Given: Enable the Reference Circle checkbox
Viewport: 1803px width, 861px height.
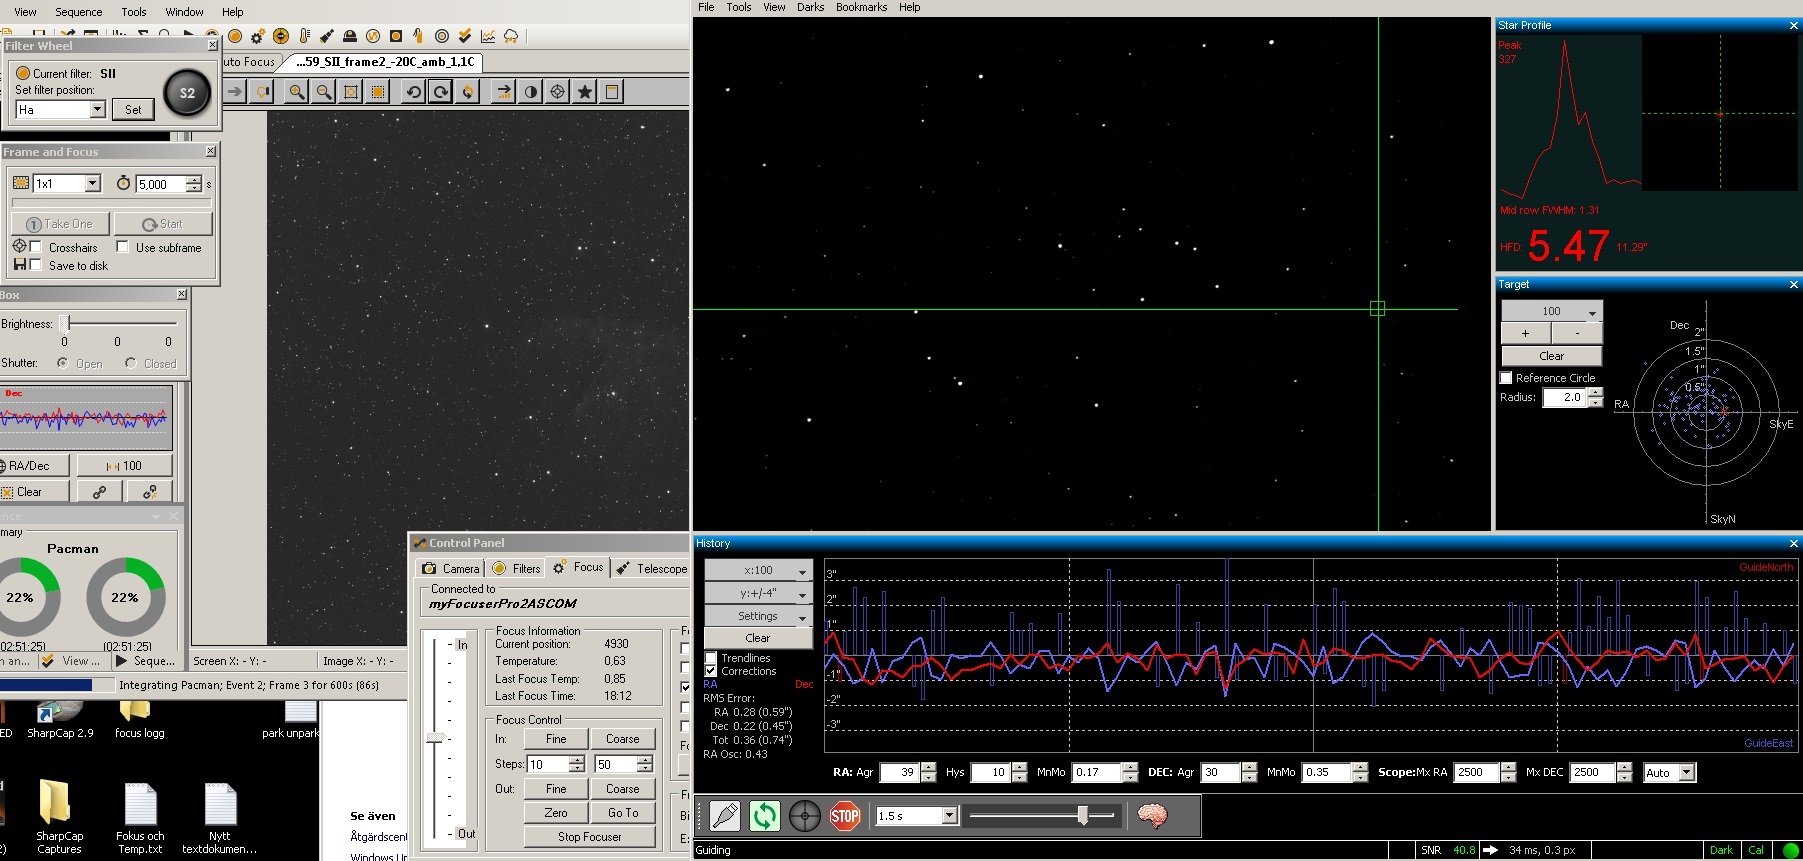Looking at the screenshot, I should 1506,378.
